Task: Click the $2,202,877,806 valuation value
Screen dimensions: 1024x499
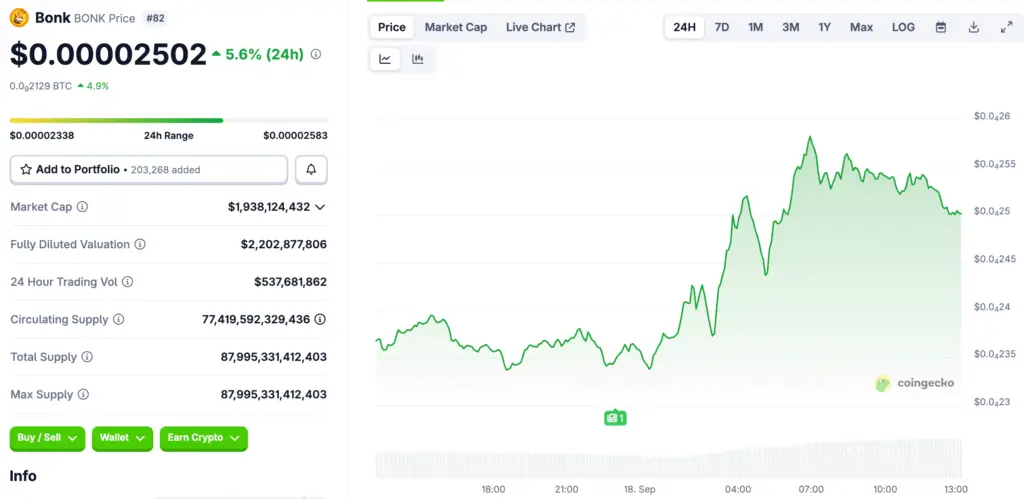Action: [x=283, y=244]
